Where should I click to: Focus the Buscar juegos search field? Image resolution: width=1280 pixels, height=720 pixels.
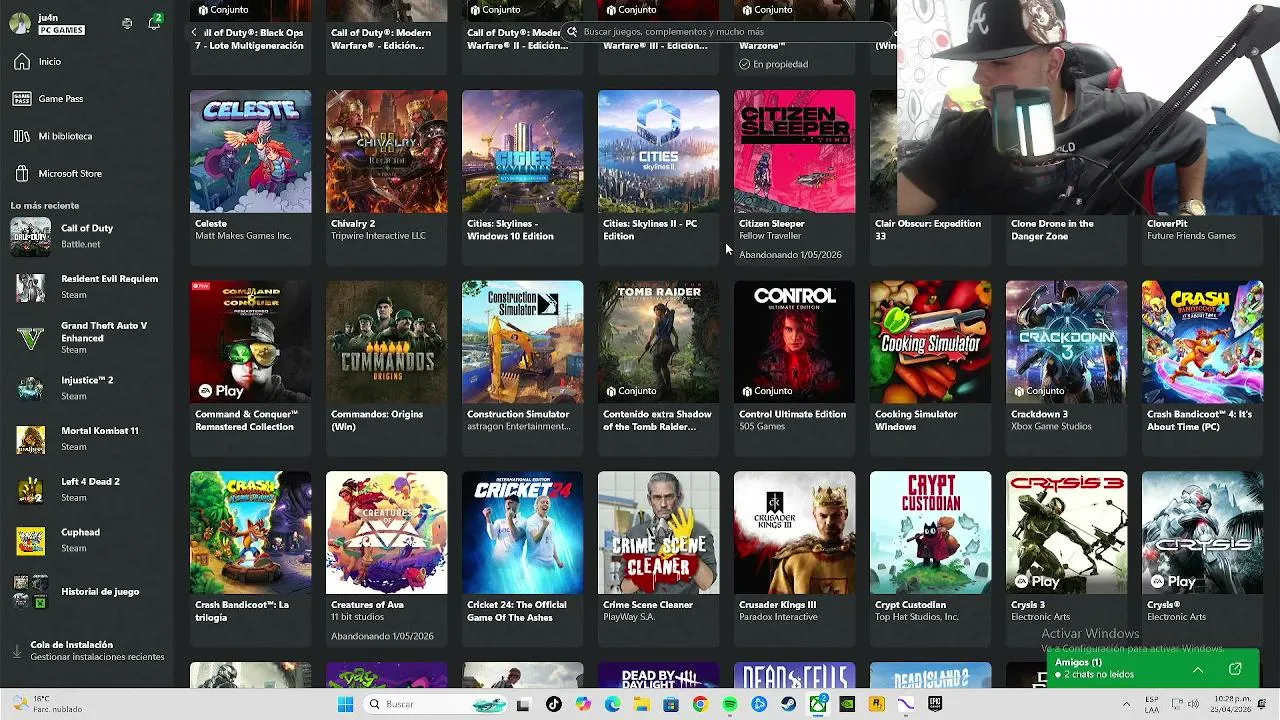tap(727, 32)
